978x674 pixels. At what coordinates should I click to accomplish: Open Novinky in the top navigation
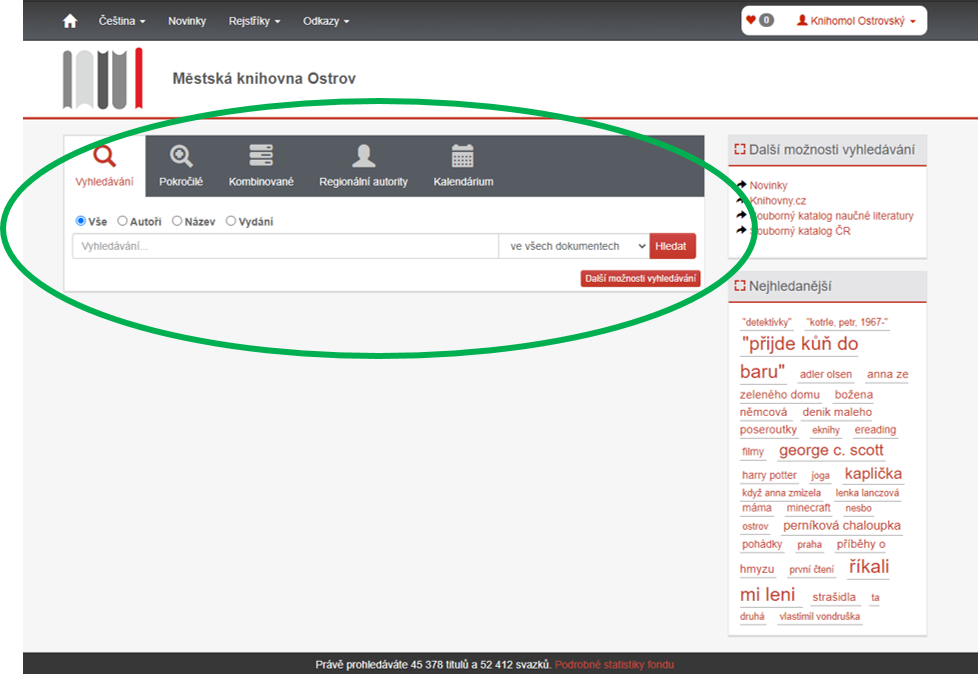187,21
